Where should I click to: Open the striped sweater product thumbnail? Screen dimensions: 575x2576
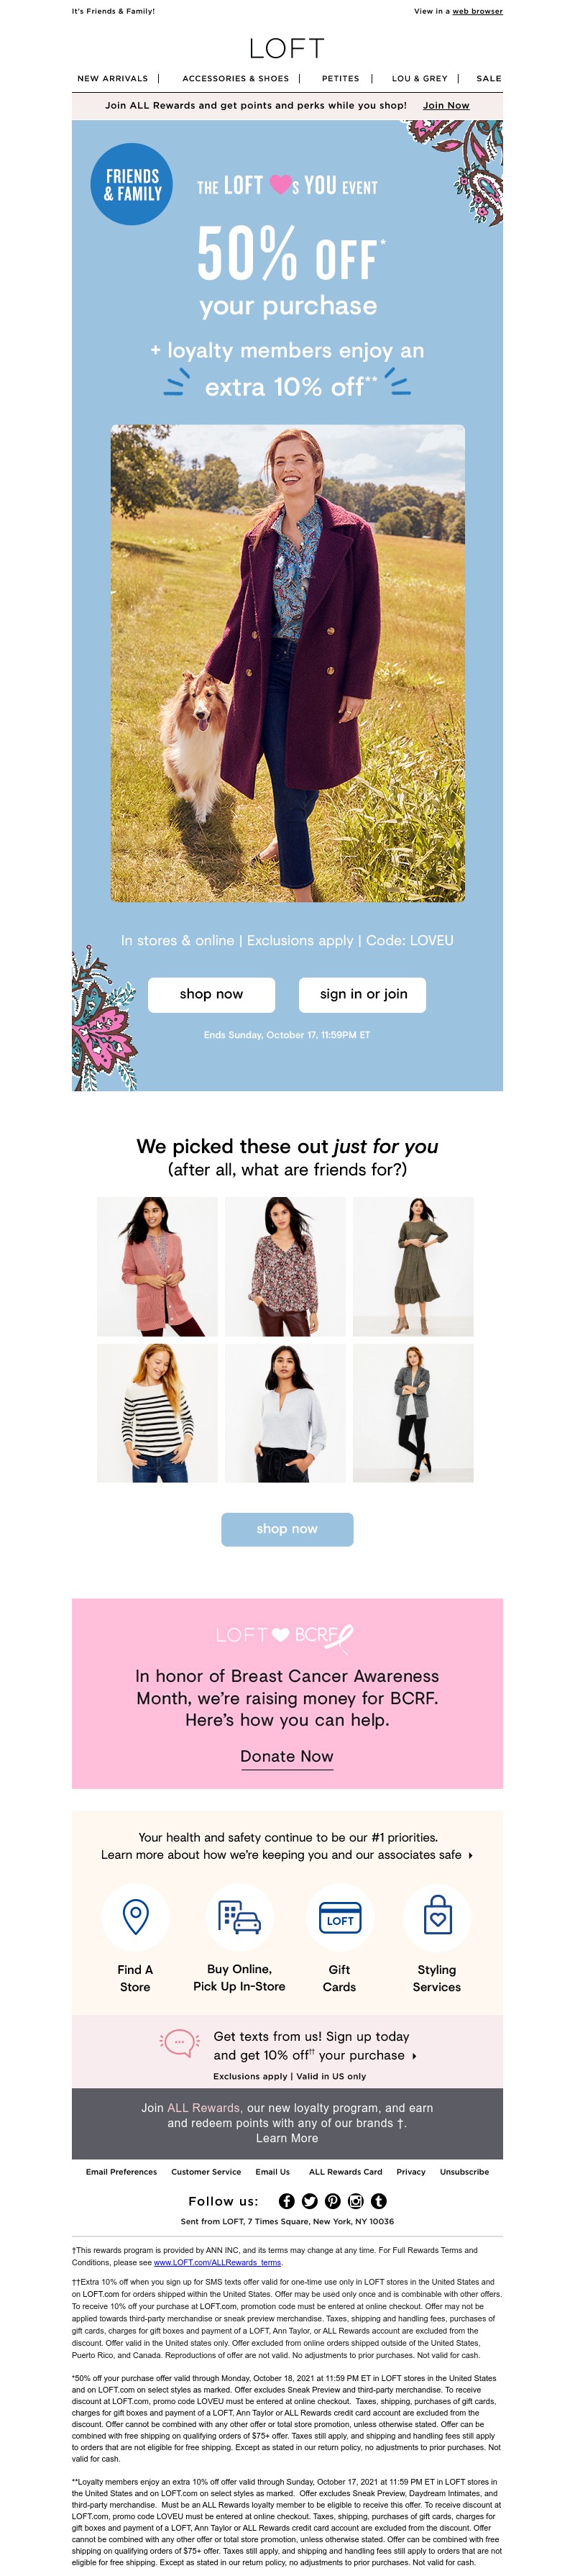[157, 1412]
